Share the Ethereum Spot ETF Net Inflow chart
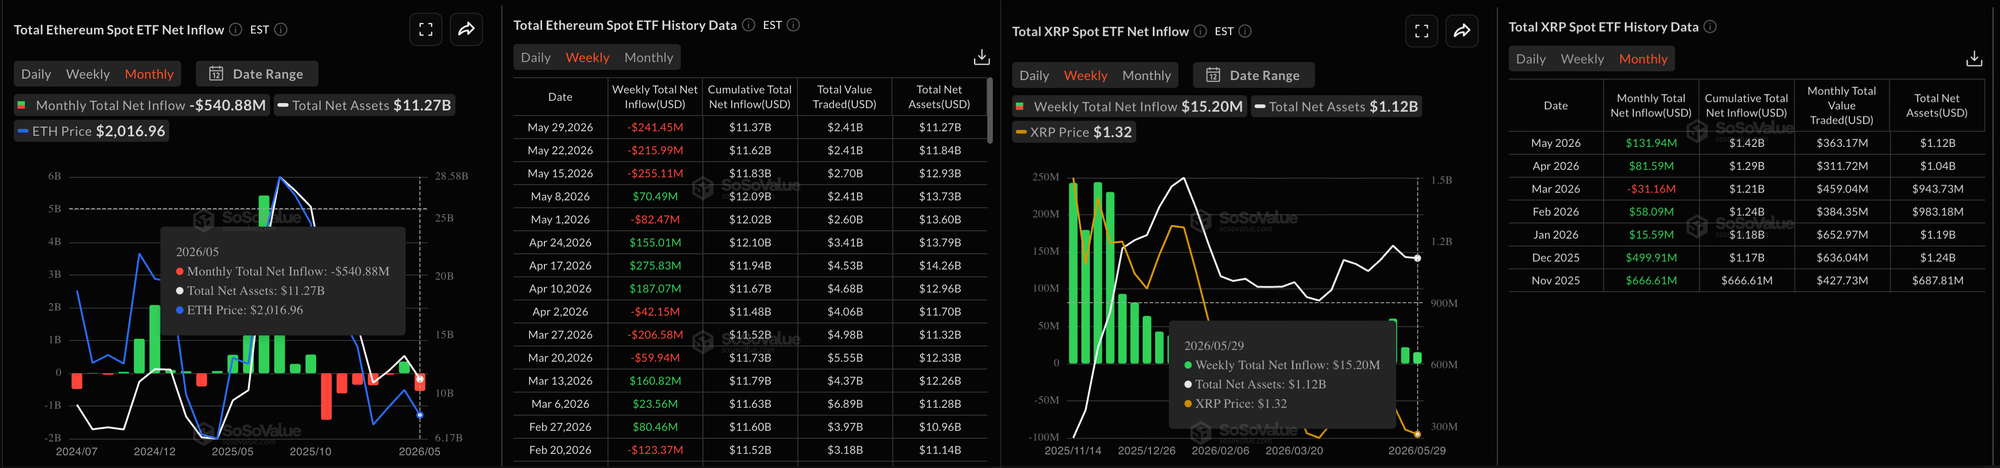The width and height of the screenshot is (2000, 468). 466,30
